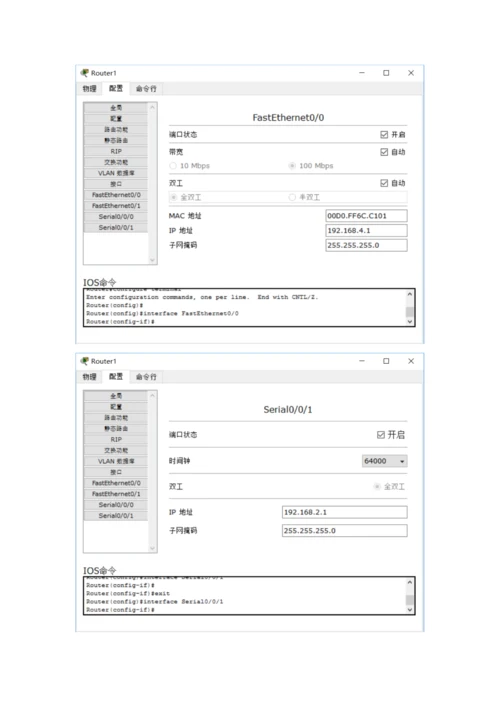Select 全双工 radio in FastEthernet0/0 panel
The image size is (500, 707).
coord(173,197)
